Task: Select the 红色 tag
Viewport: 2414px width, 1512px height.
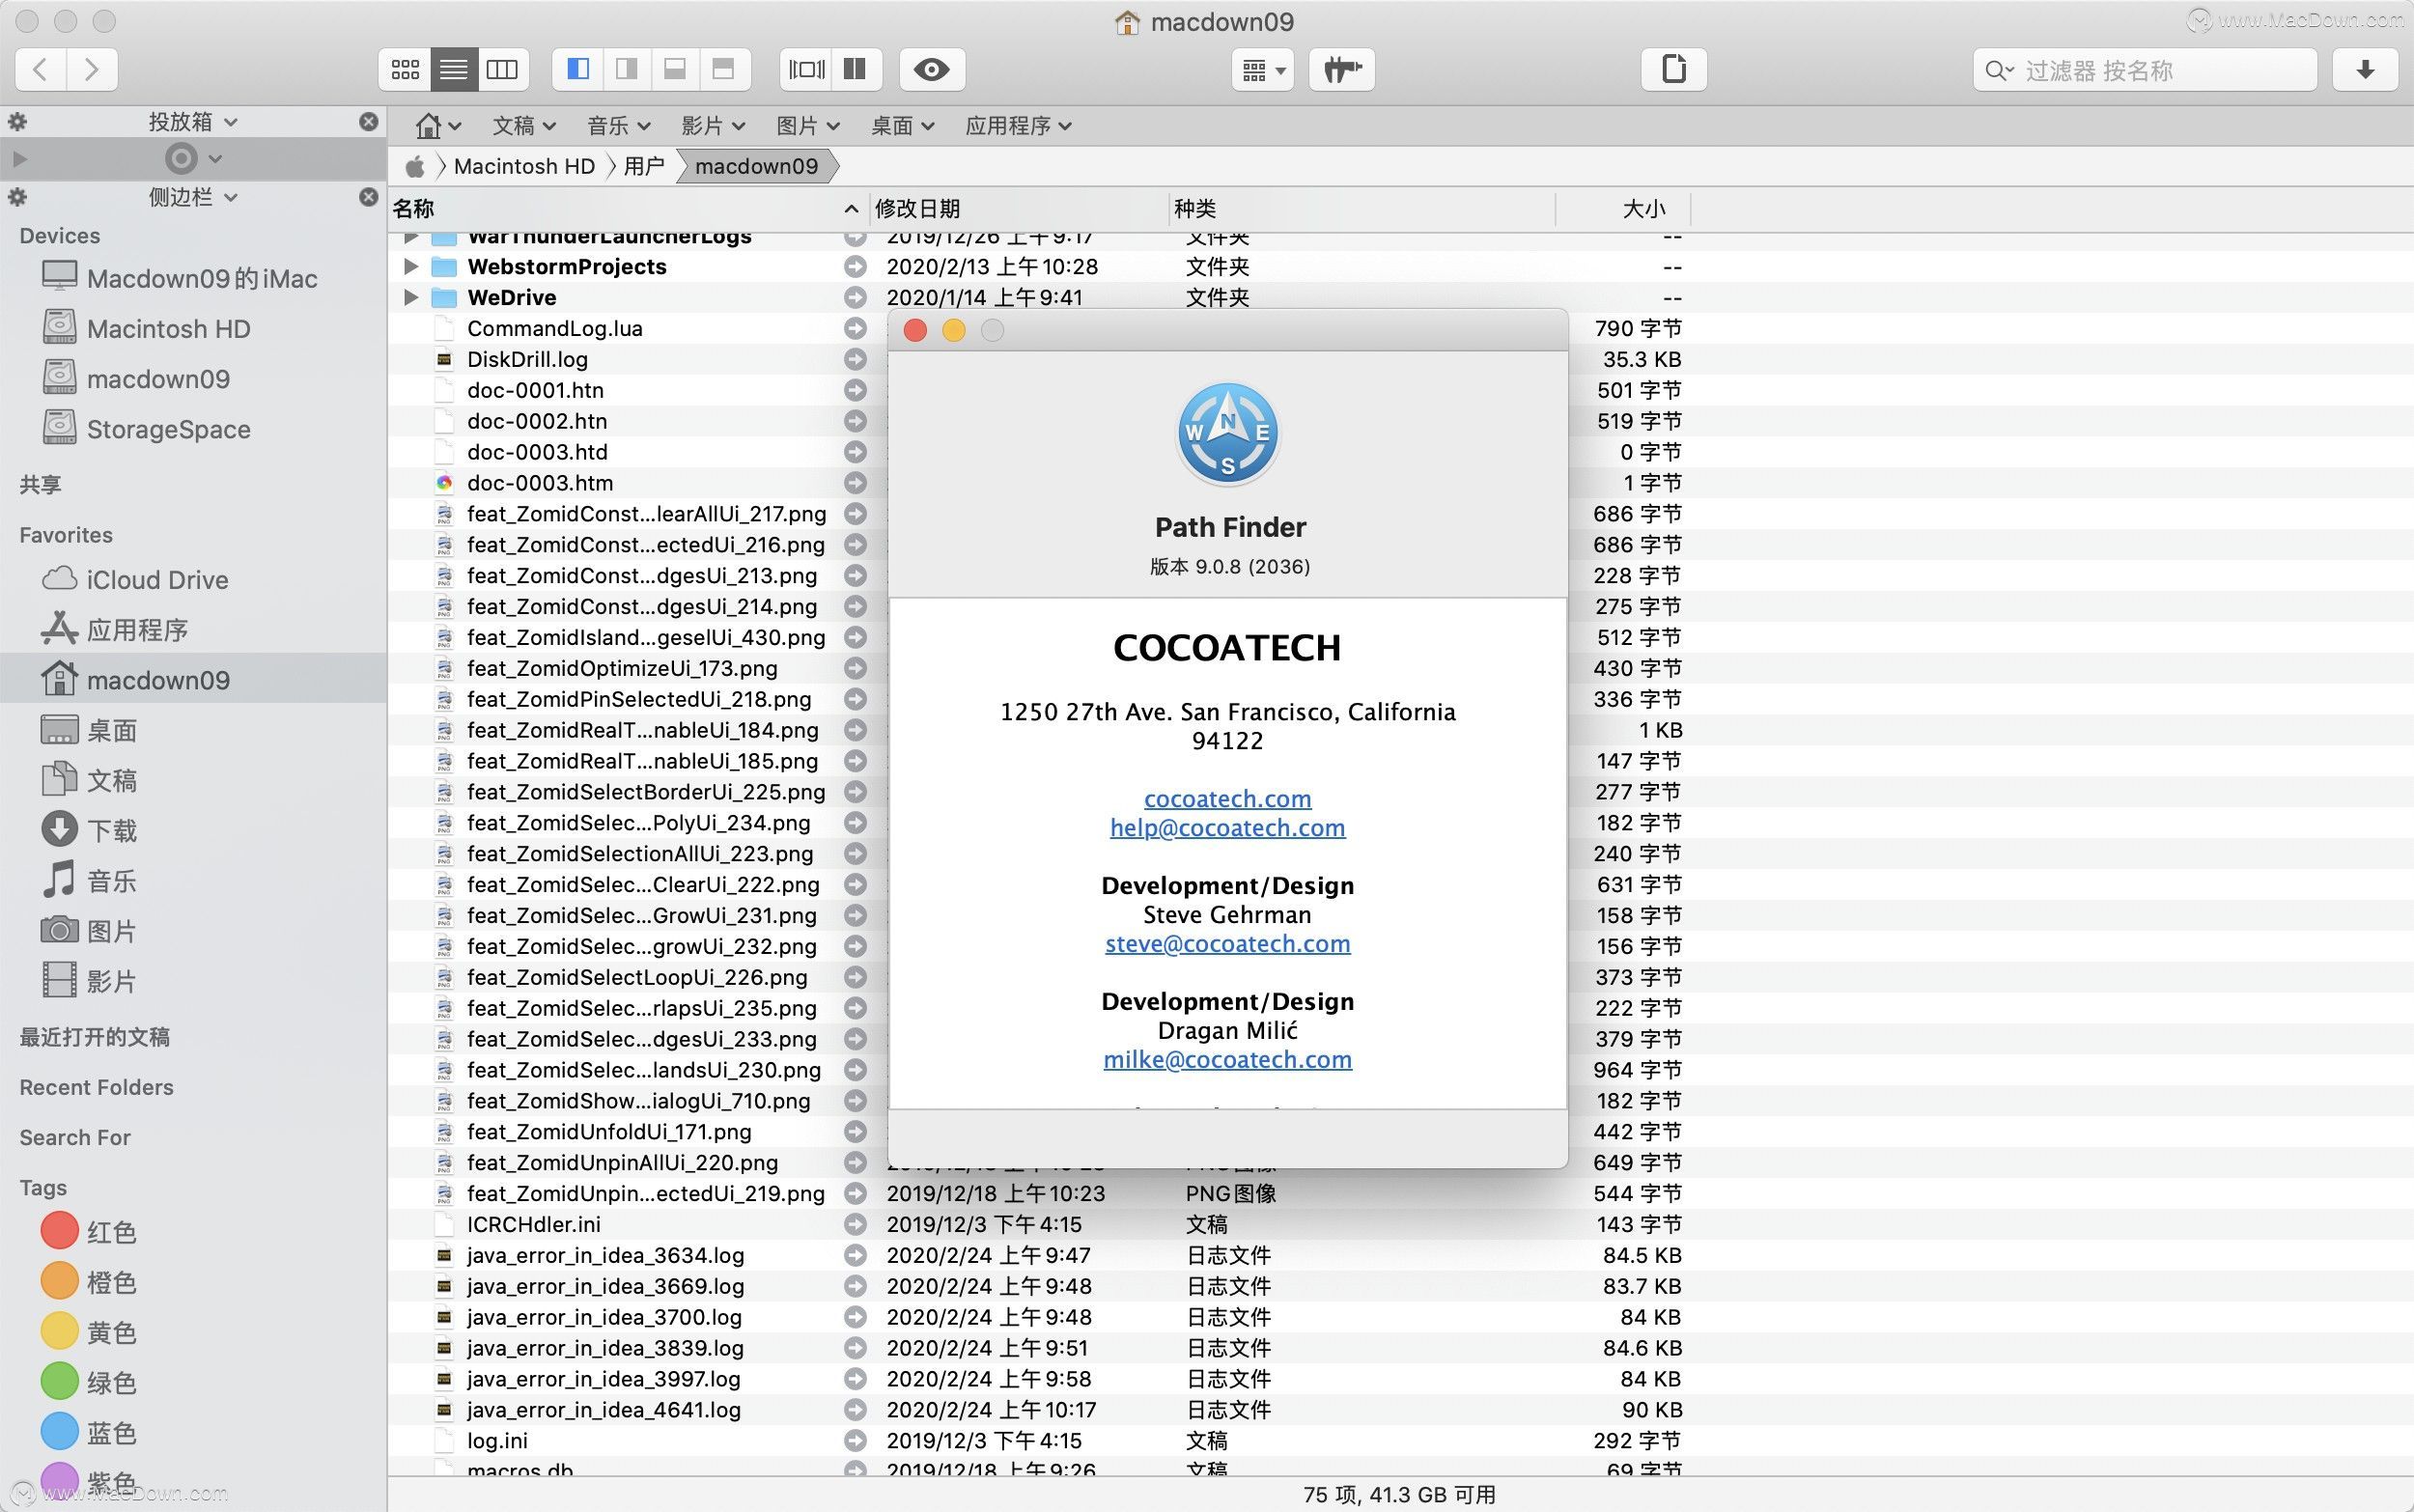Action: pyautogui.click(x=89, y=1231)
